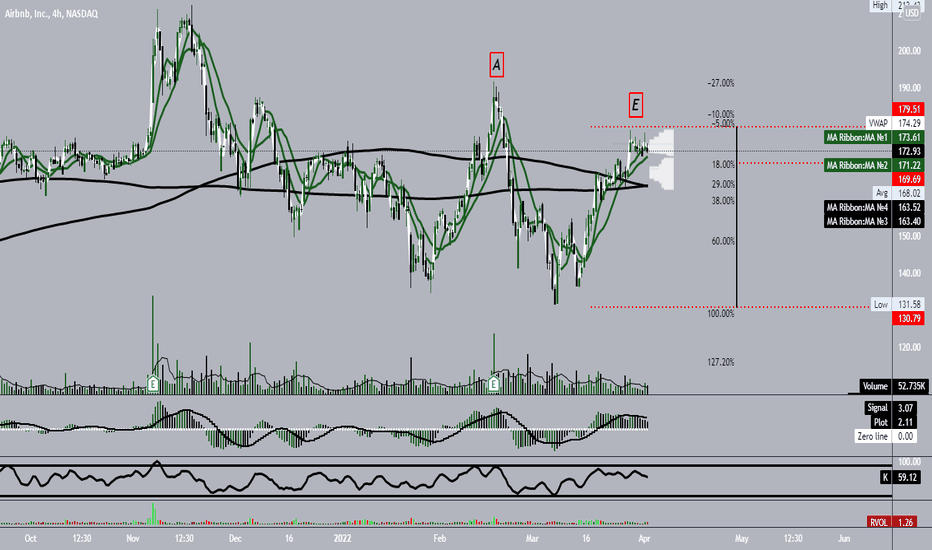Click the 38.00% Fibonacci level label

pyautogui.click(x=723, y=201)
